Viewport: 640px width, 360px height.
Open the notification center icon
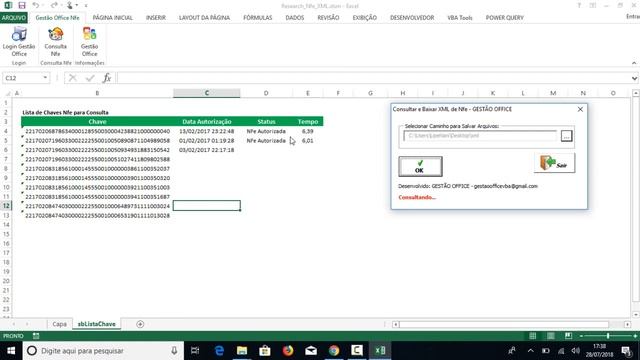tap(626, 351)
